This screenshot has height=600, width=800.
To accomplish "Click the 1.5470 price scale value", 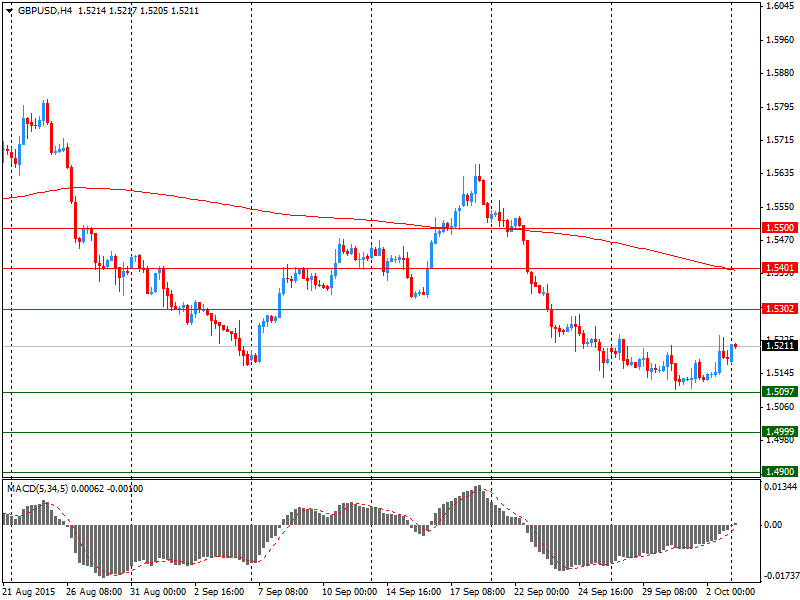I will 781,239.
